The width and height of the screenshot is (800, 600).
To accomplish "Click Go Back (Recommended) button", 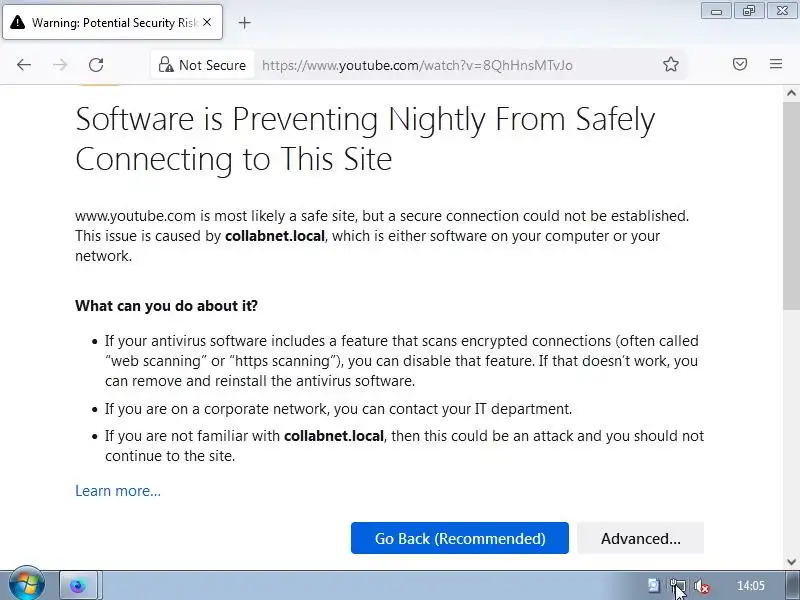I will coord(459,538).
